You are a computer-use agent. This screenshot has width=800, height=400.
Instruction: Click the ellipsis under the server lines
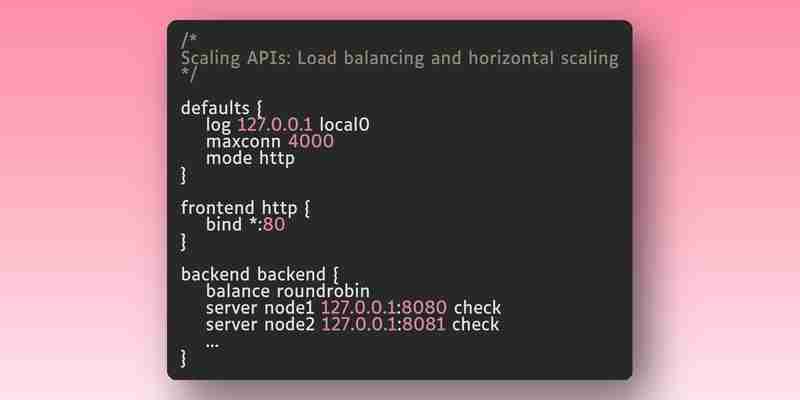pos(212,345)
